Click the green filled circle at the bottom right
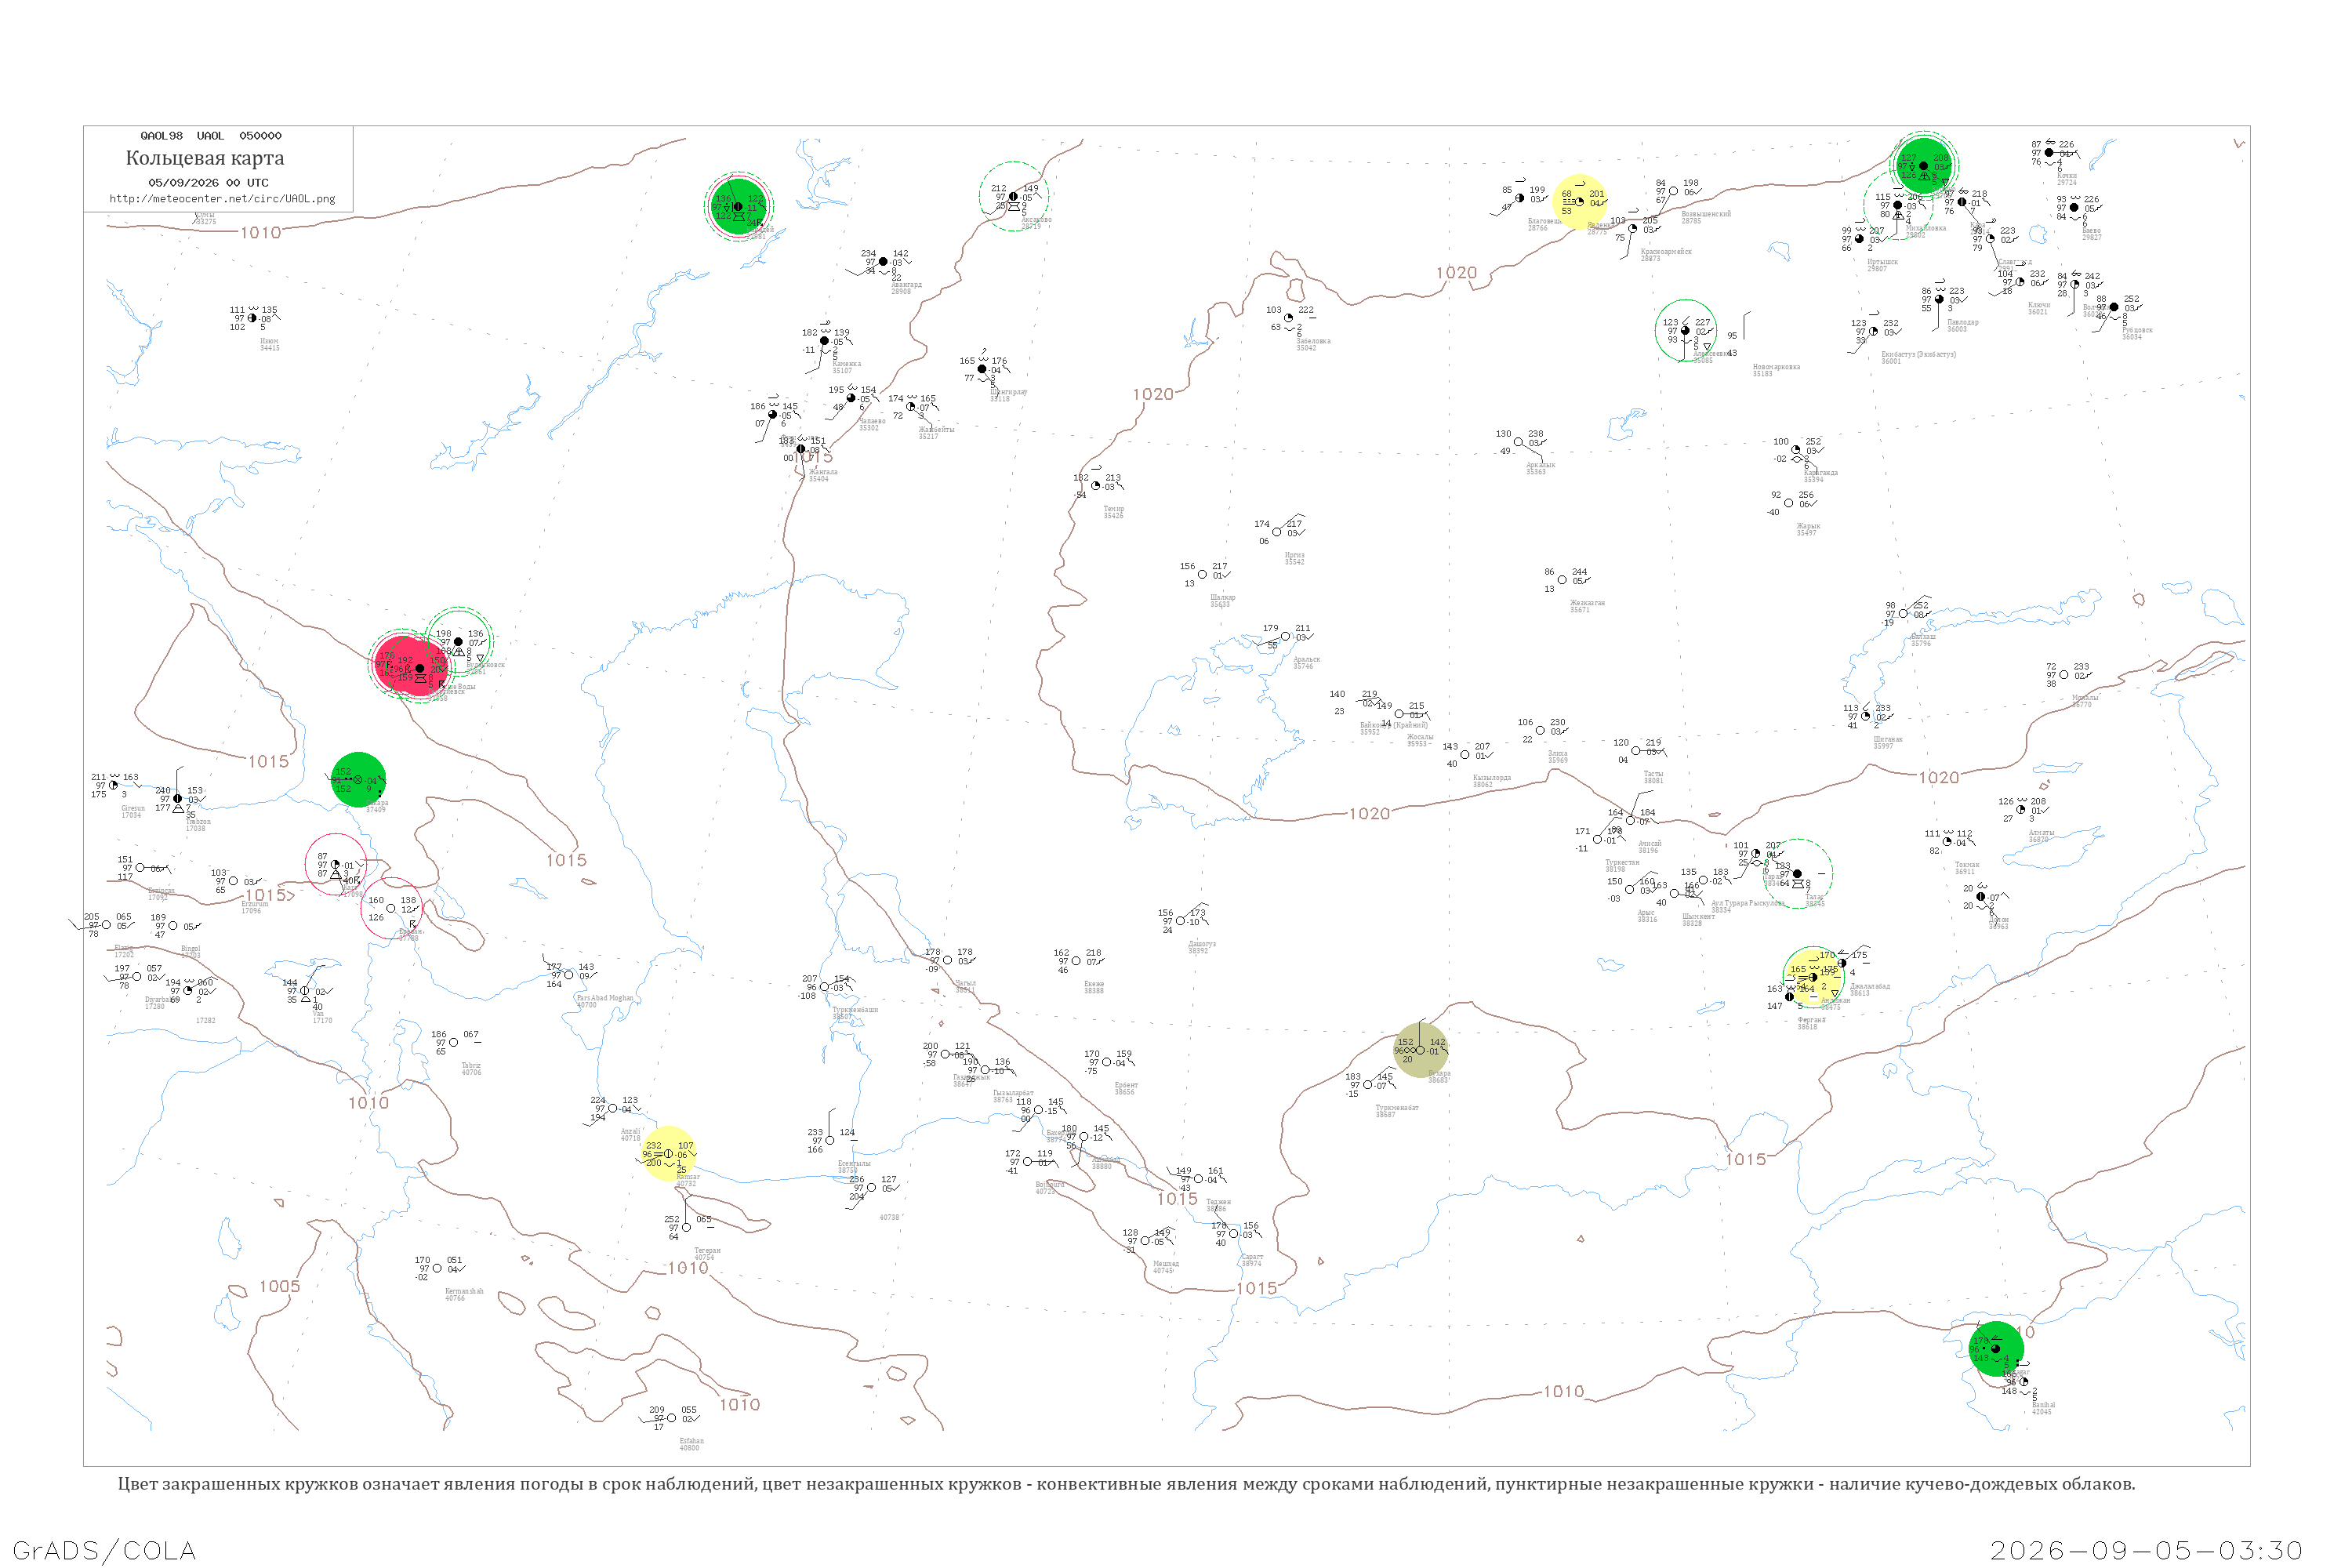 pos(1996,1349)
